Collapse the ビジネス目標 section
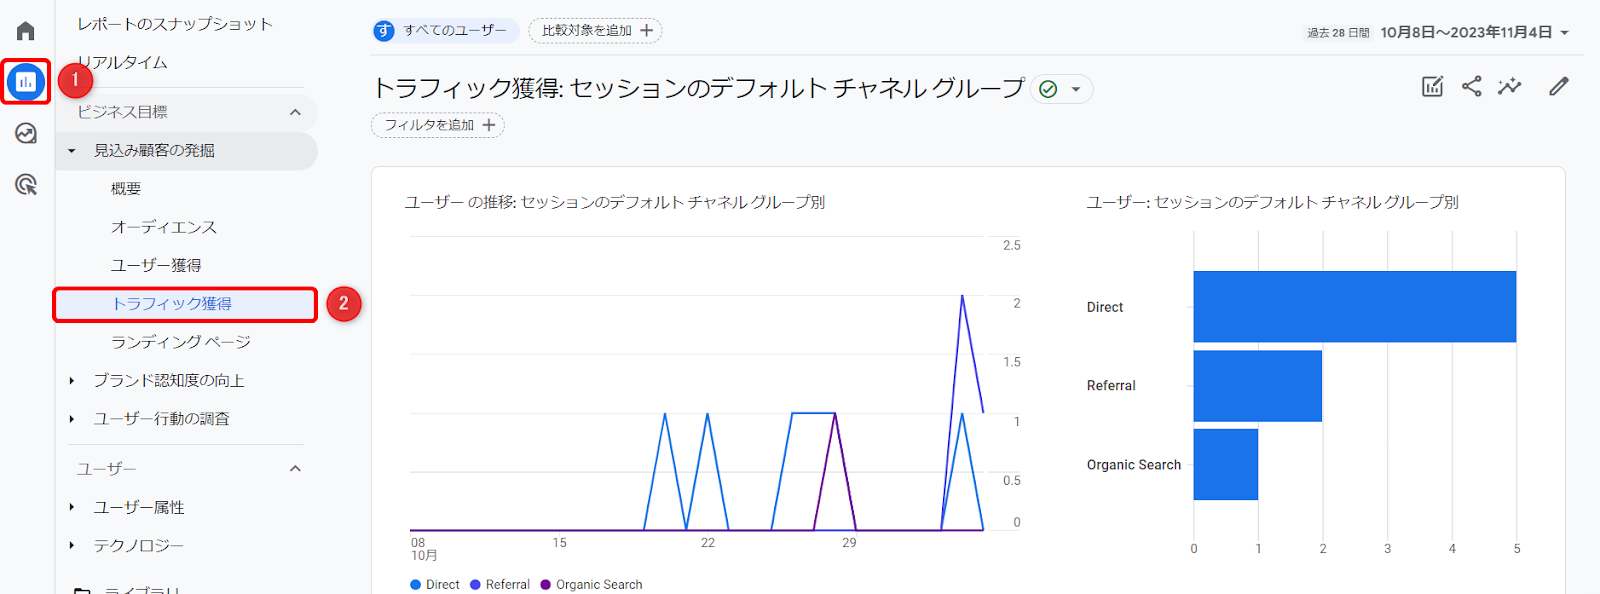Viewport: 1600px width, 594px height. pyautogui.click(x=295, y=112)
